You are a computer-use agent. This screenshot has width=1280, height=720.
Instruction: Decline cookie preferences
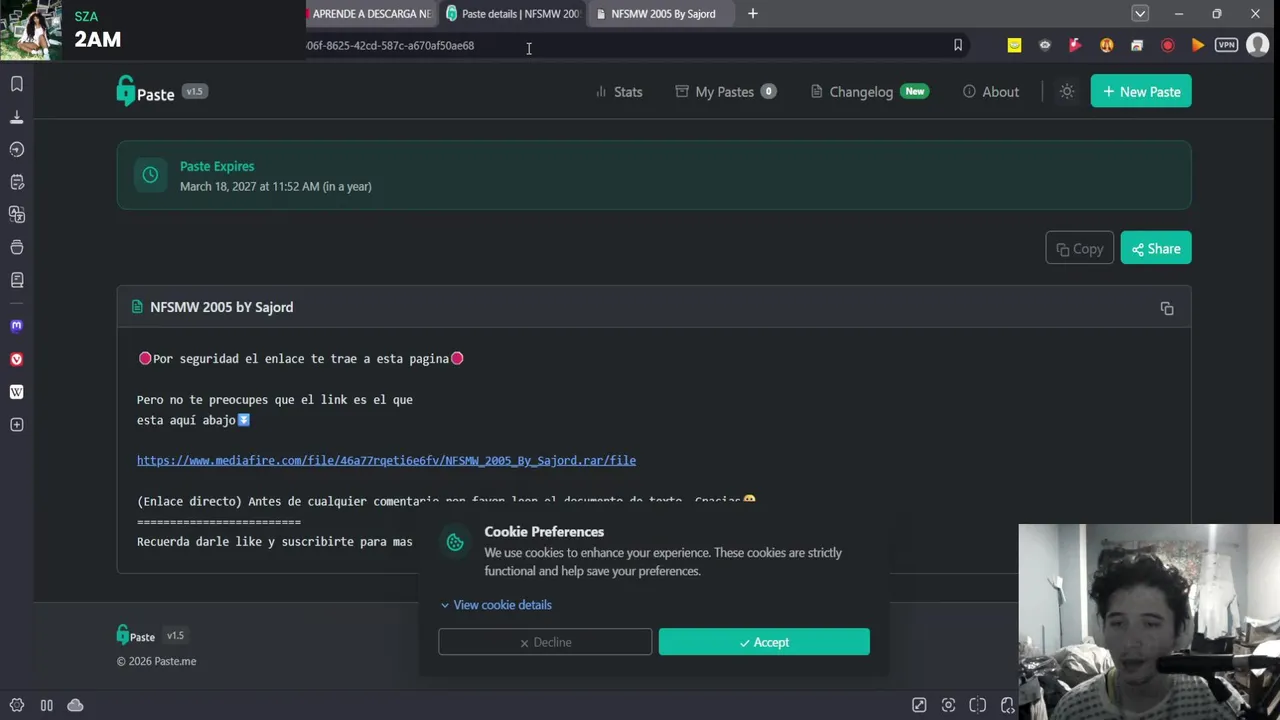tap(545, 642)
